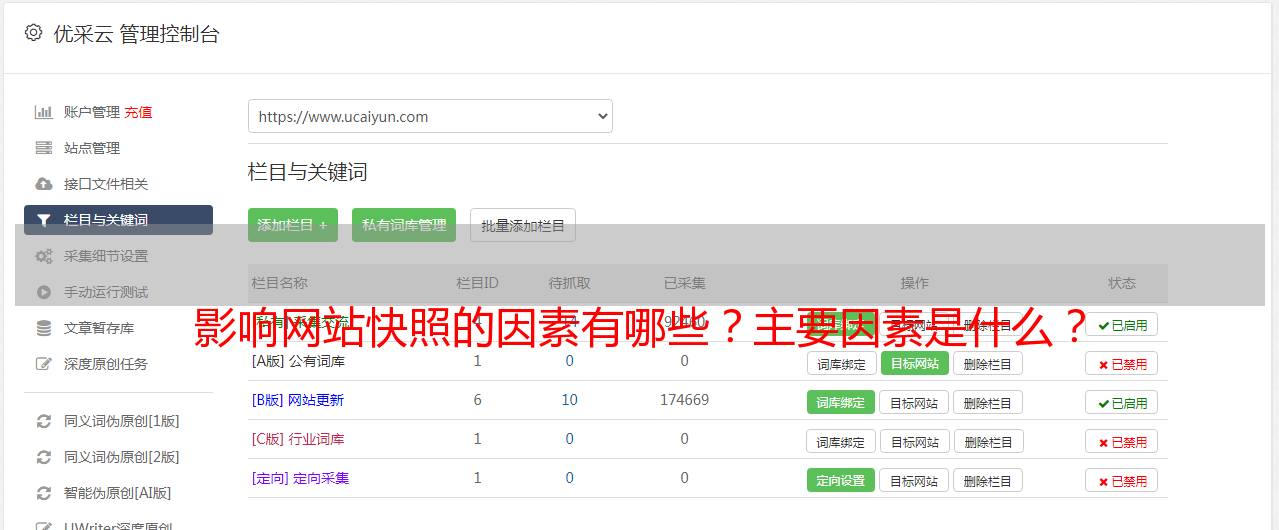Click the edit icon for 深度原创任务
1279x530 pixels.
click(x=43, y=364)
